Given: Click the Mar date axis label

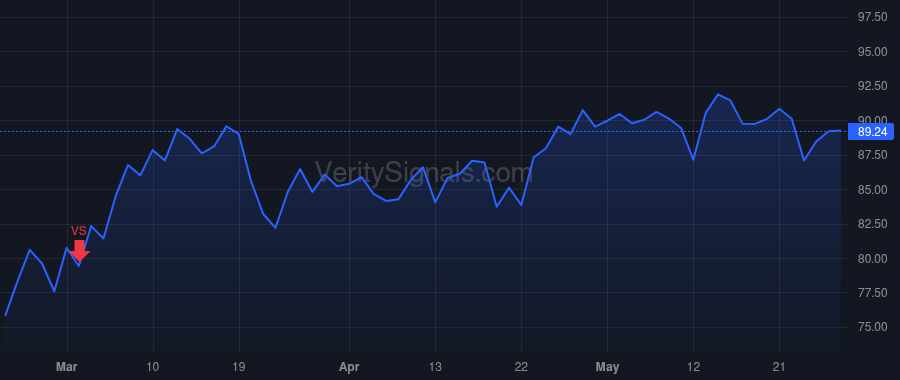Looking at the screenshot, I should pyautogui.click(x=67, y=366).
